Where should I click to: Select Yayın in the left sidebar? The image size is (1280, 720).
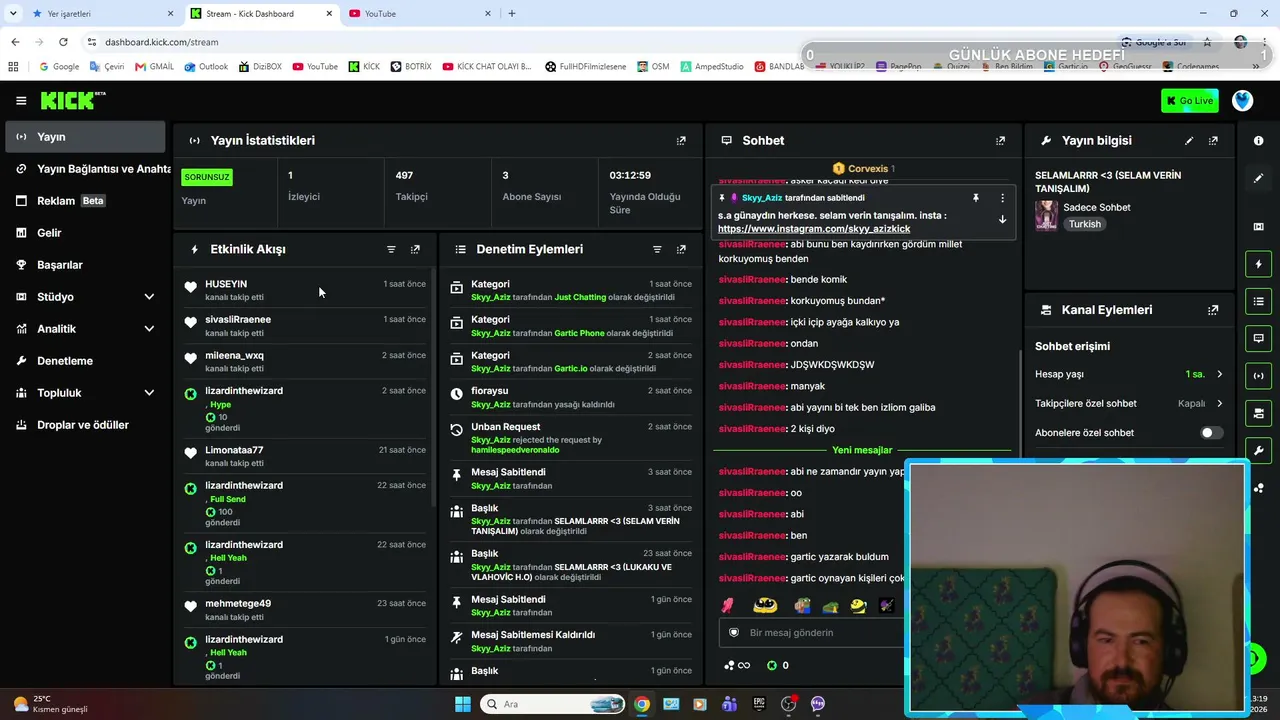[x=86, y=137]
